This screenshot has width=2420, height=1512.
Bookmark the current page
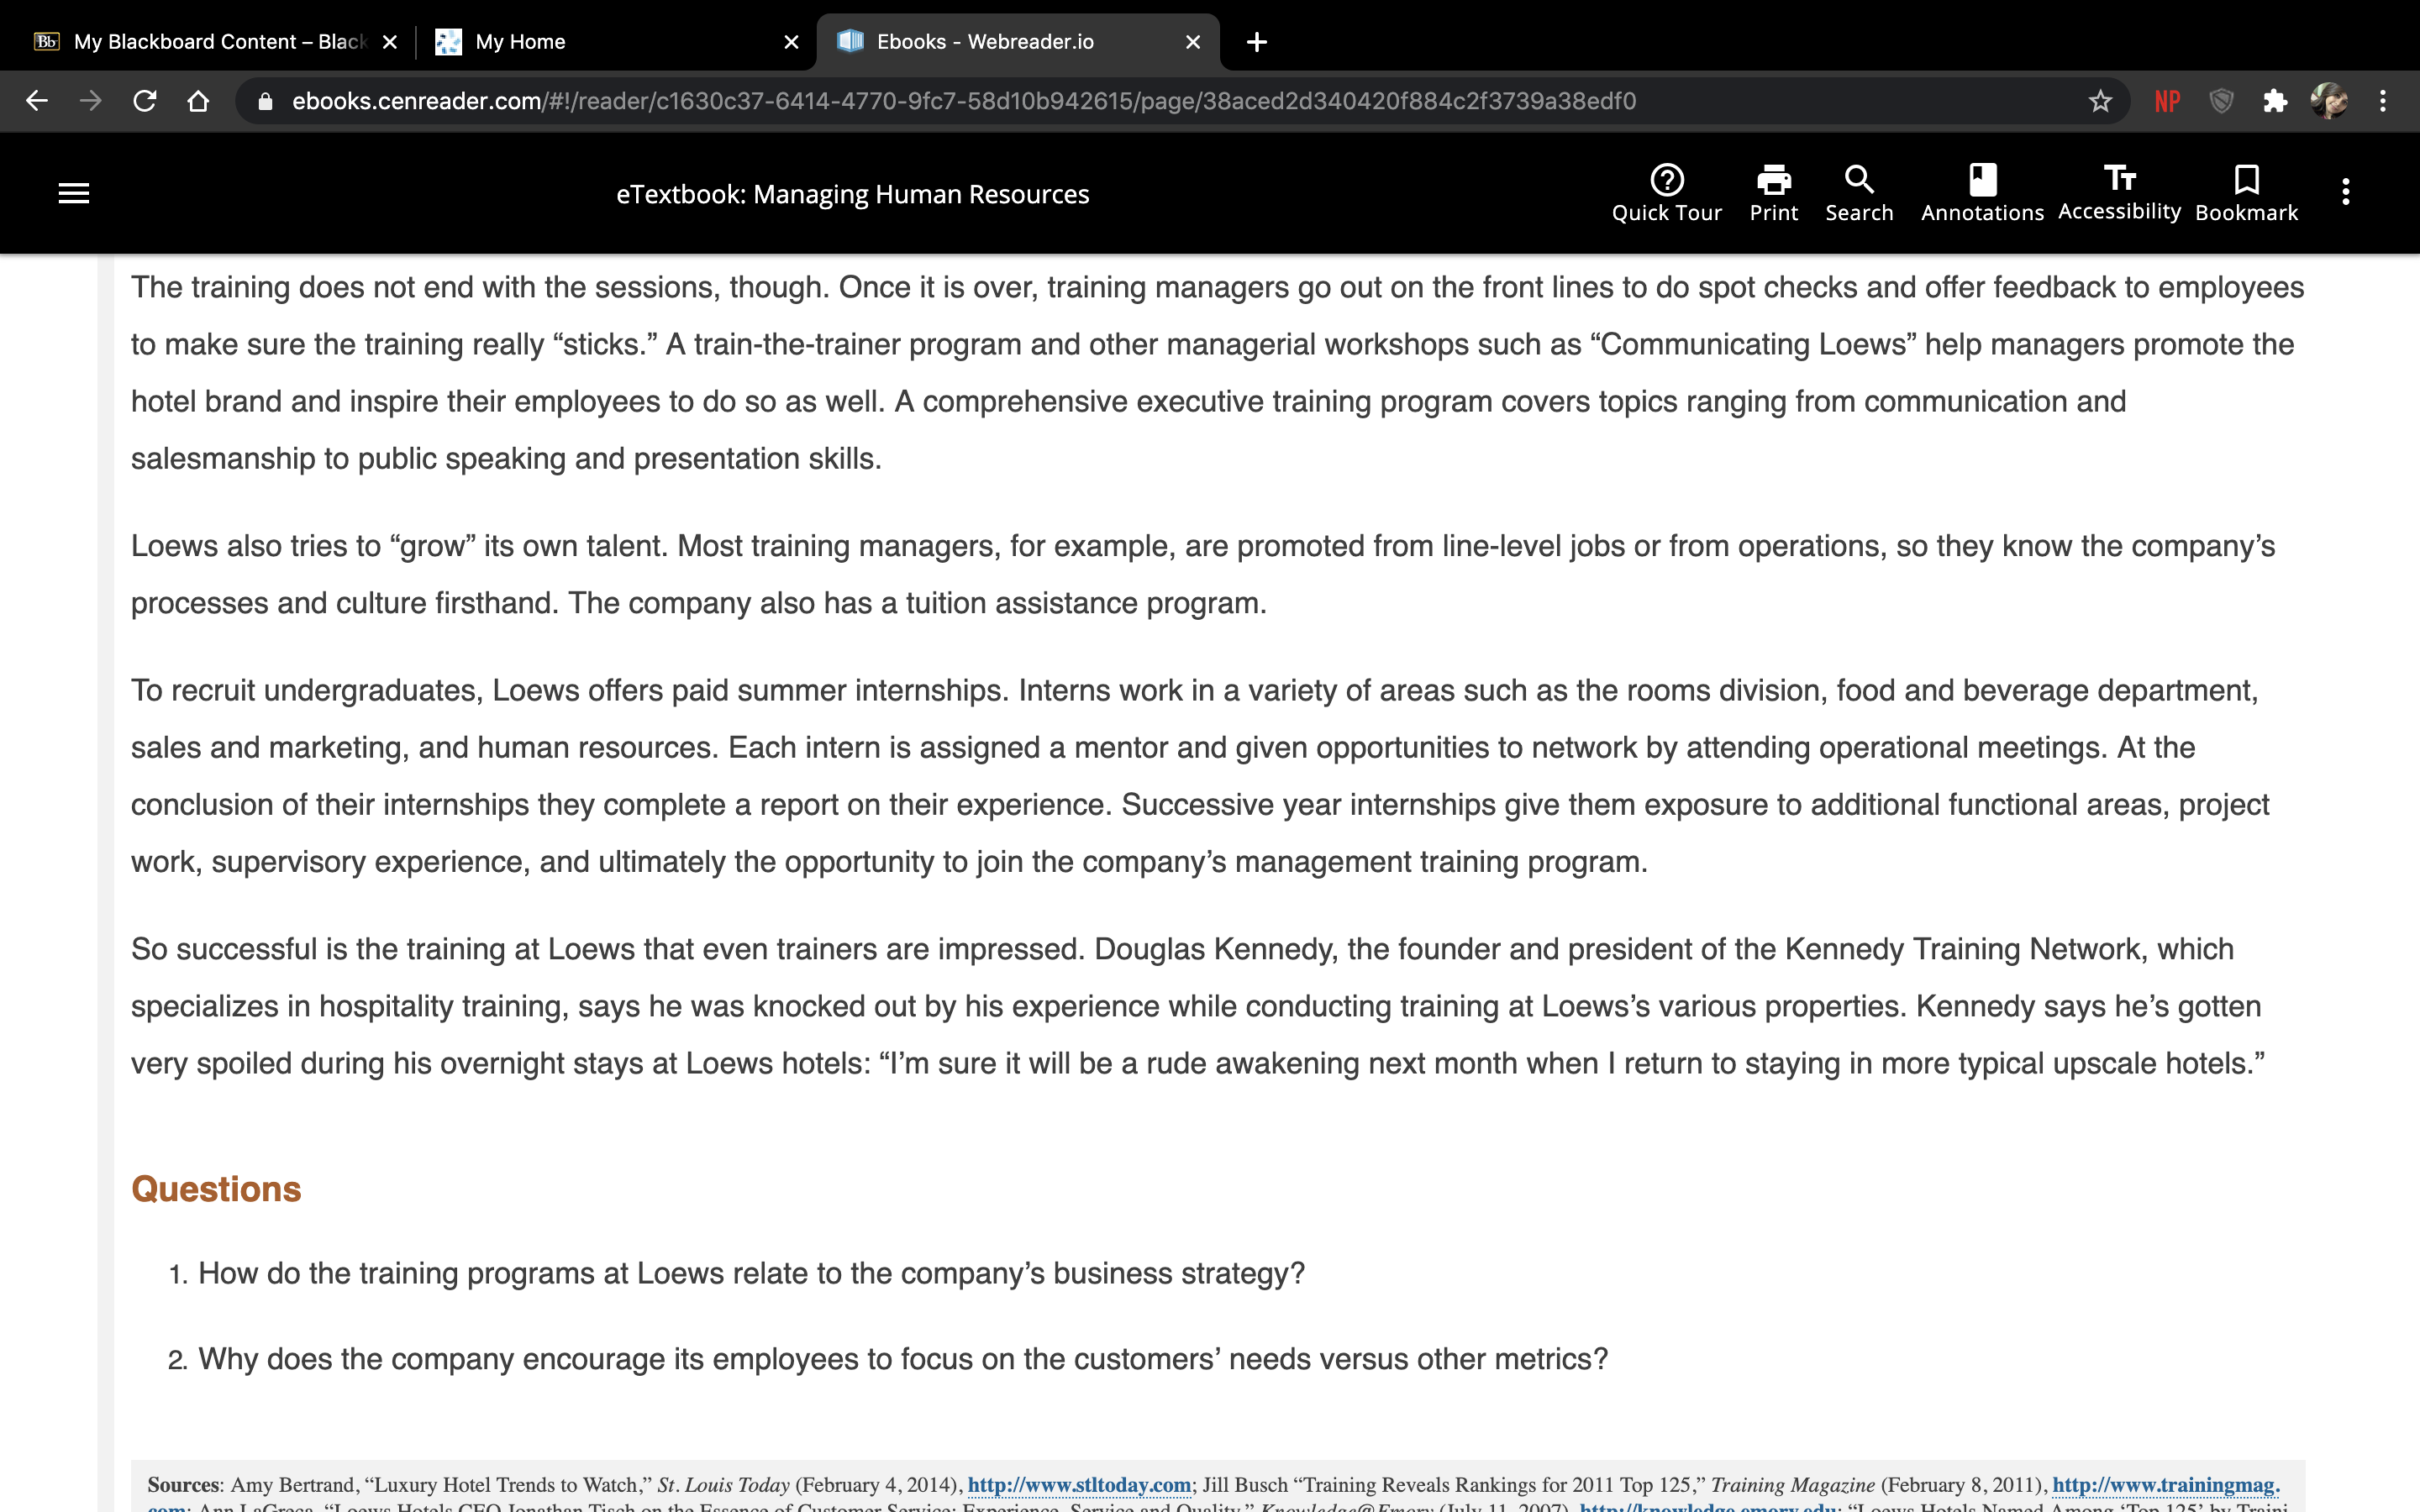click(2246, 193)
